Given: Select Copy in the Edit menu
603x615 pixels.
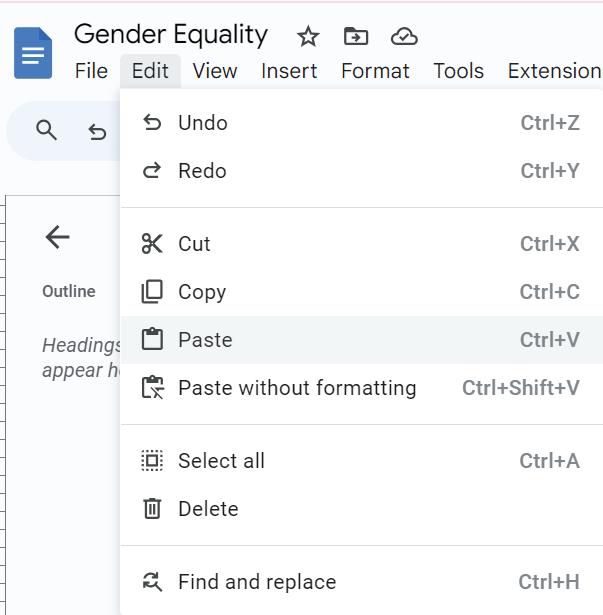Looking at the screenshot, I should pos(201,292).
